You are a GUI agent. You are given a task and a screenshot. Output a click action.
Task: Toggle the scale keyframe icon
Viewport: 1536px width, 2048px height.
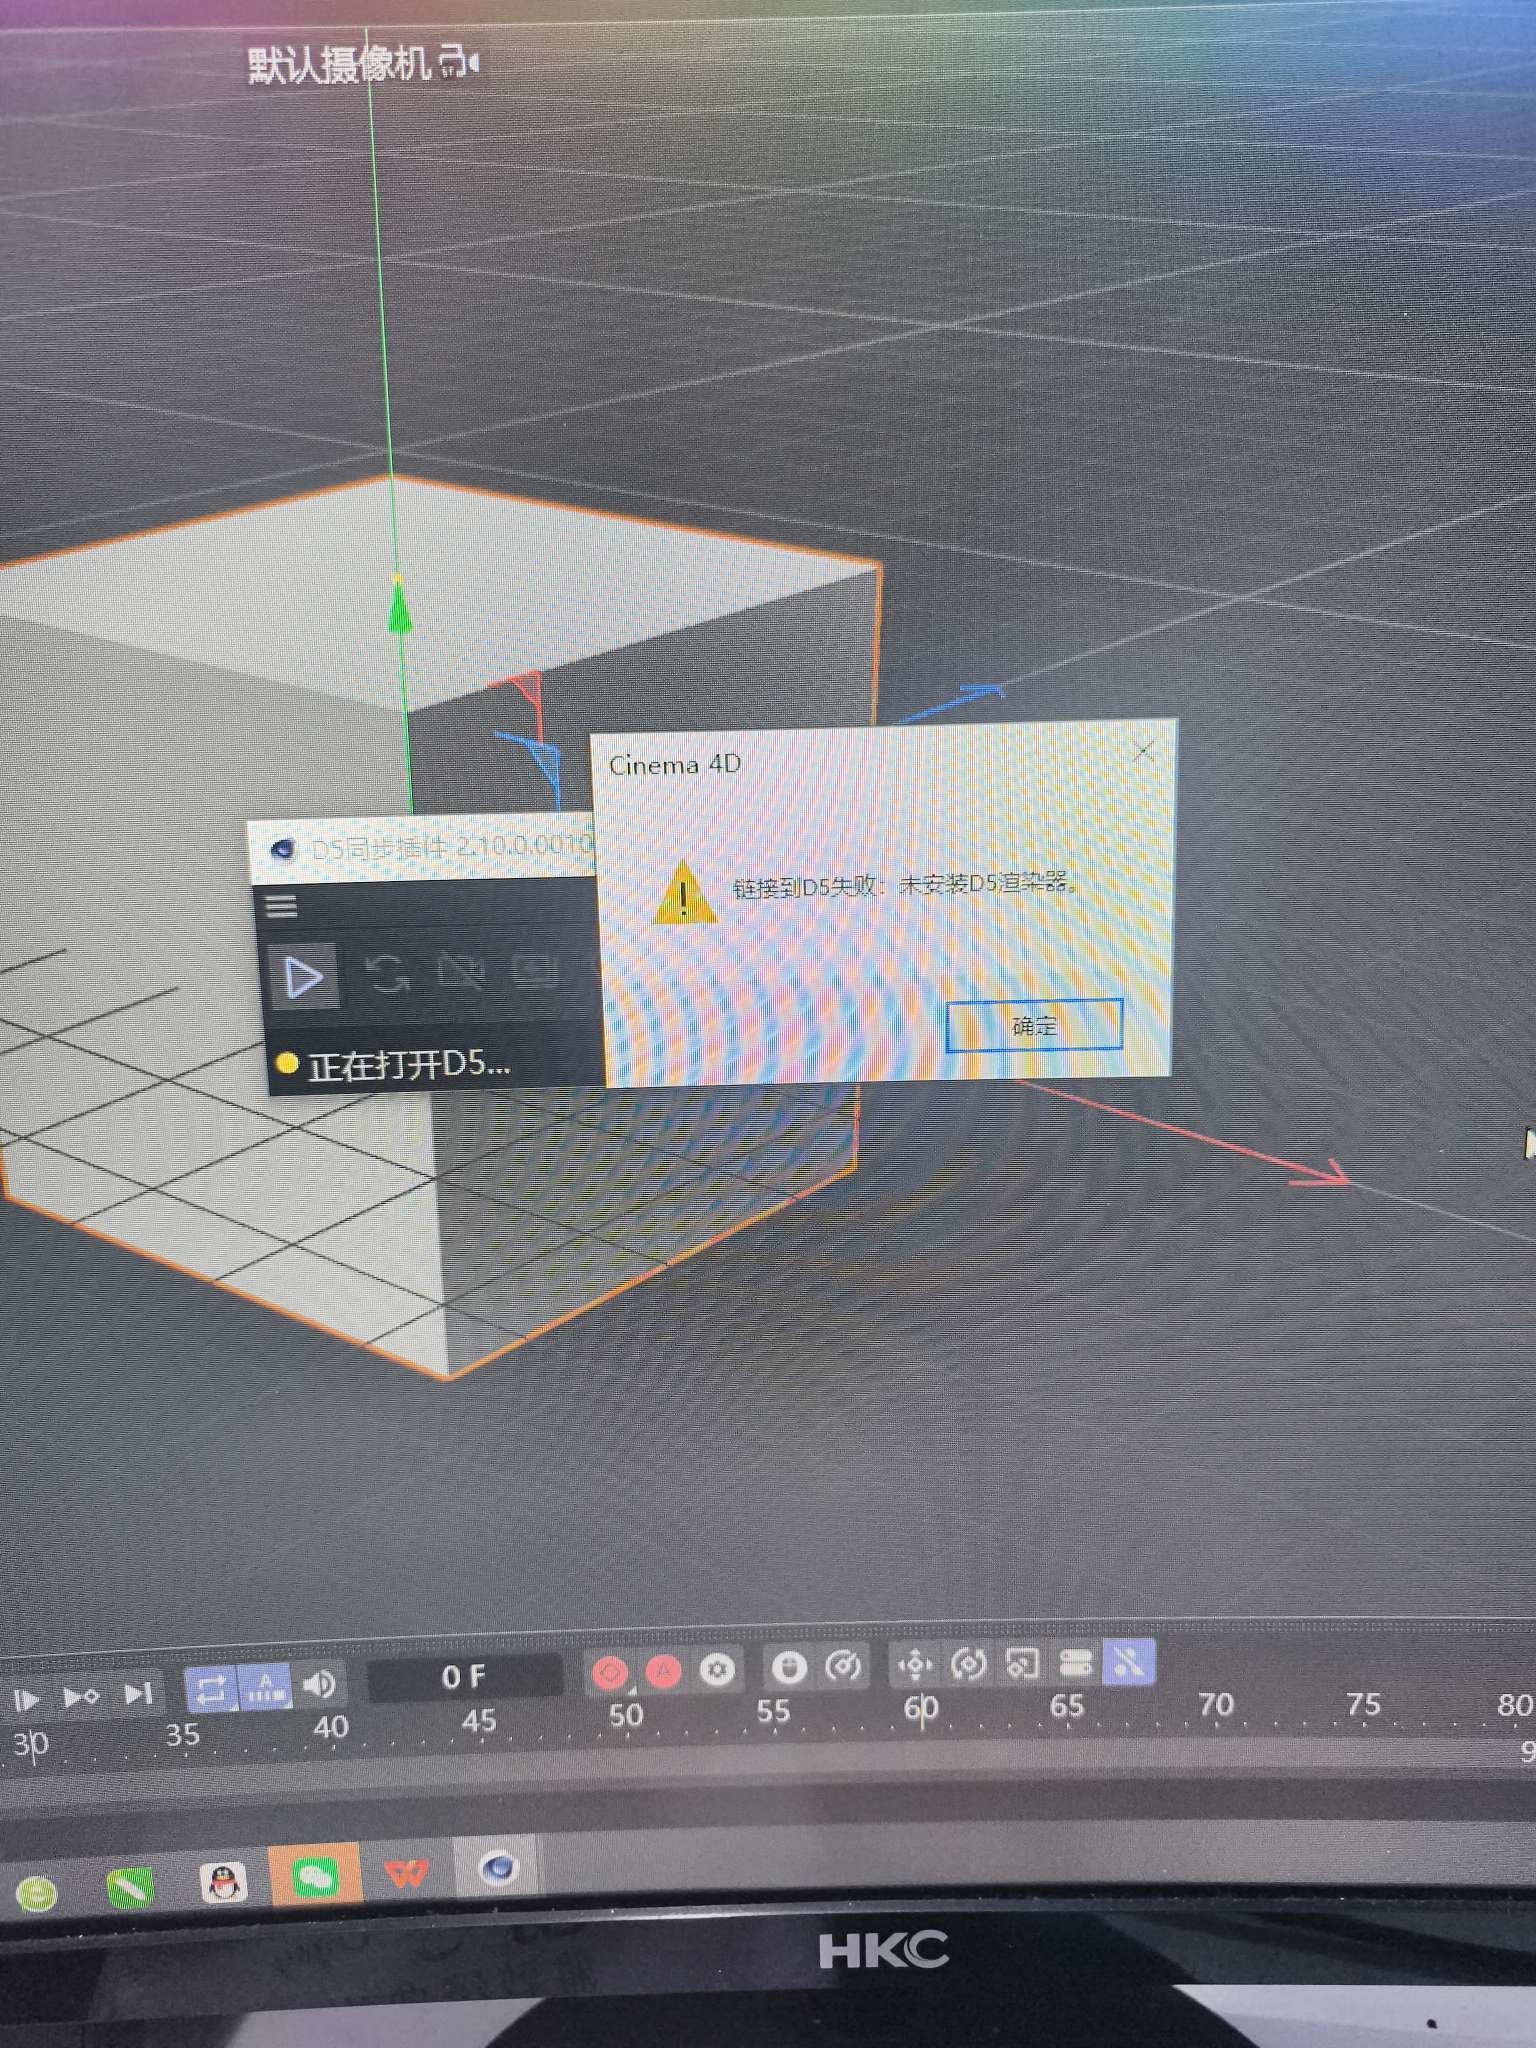(1021, 1664)
